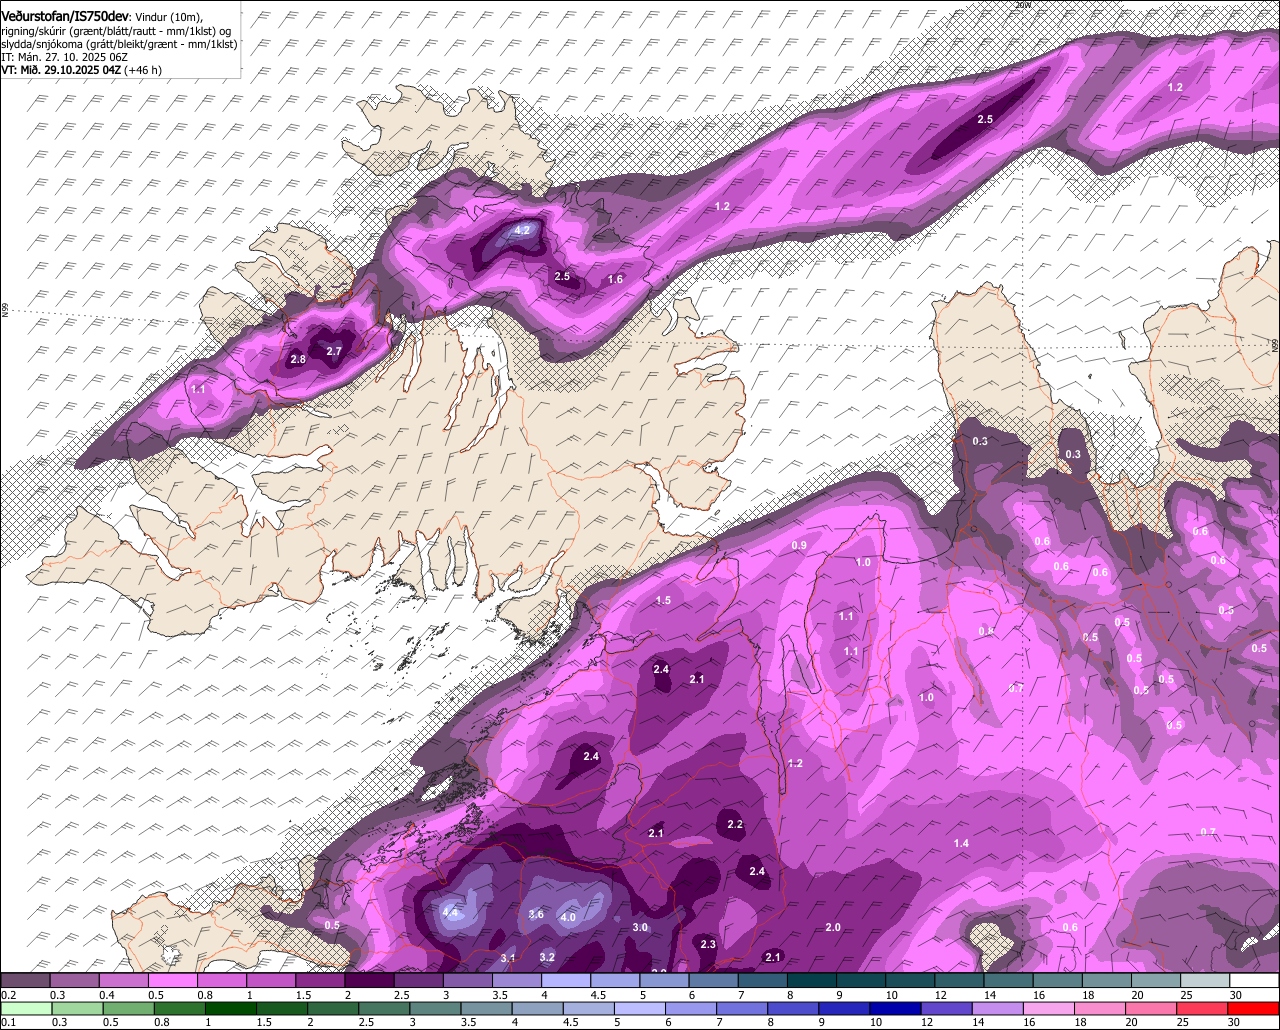The image size is (1280, 1030).
Task: Click the 0.1 label in the rain legend
Action: (x=9, y=1022)
